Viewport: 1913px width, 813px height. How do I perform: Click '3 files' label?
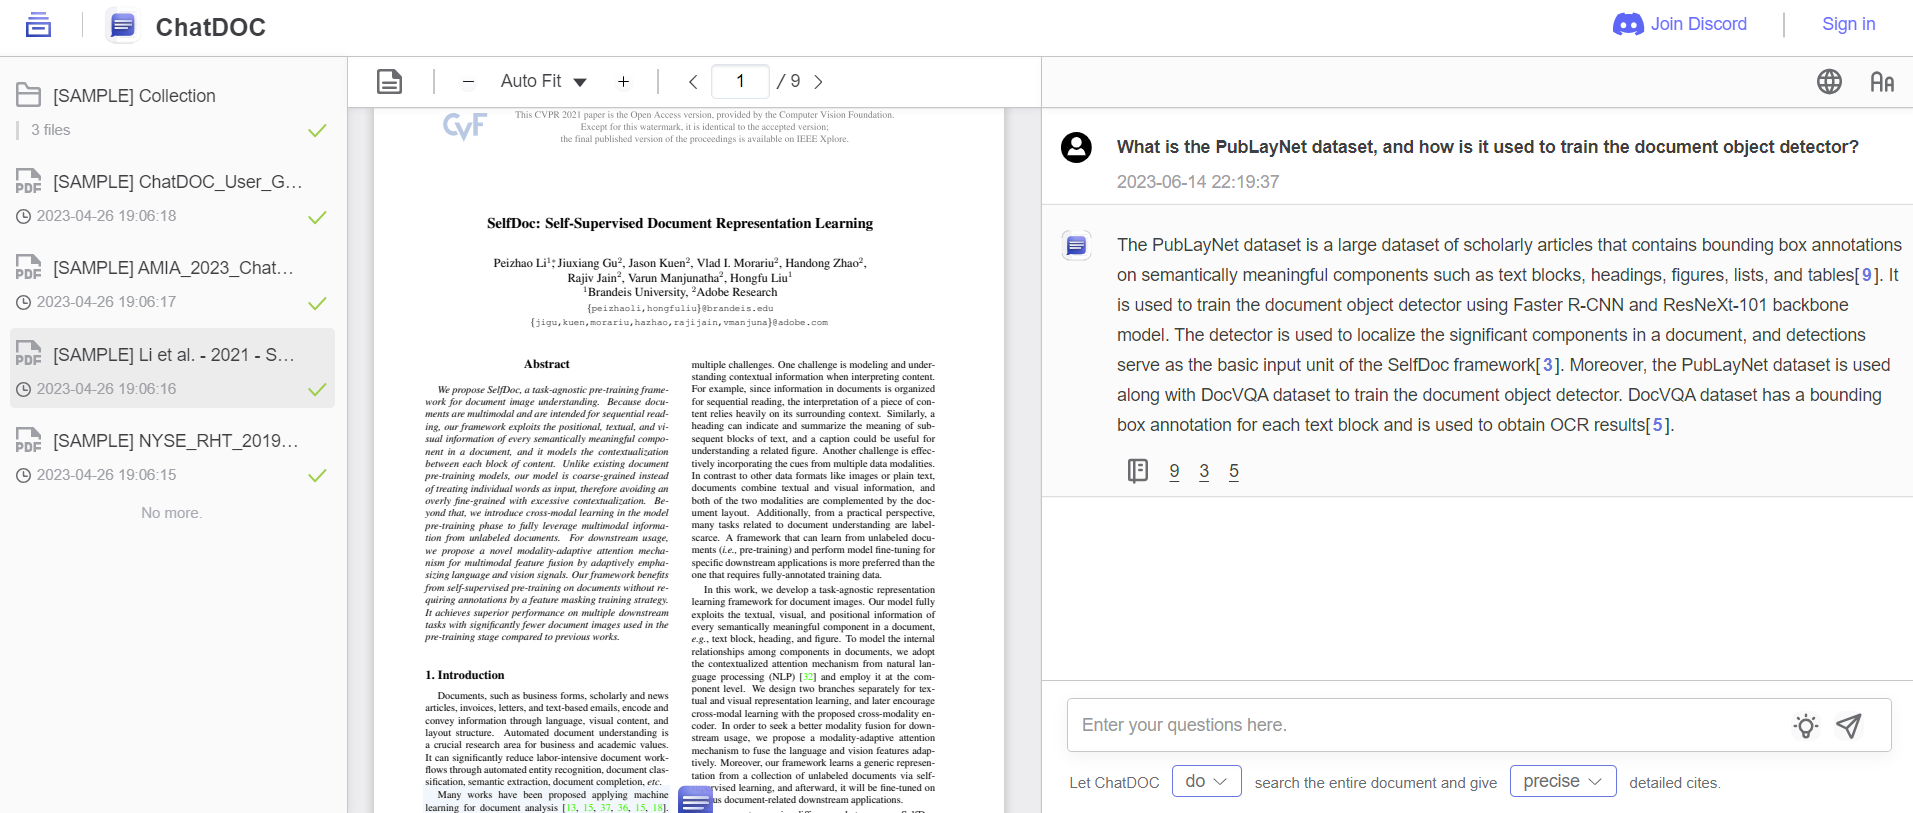pos(50,130)
